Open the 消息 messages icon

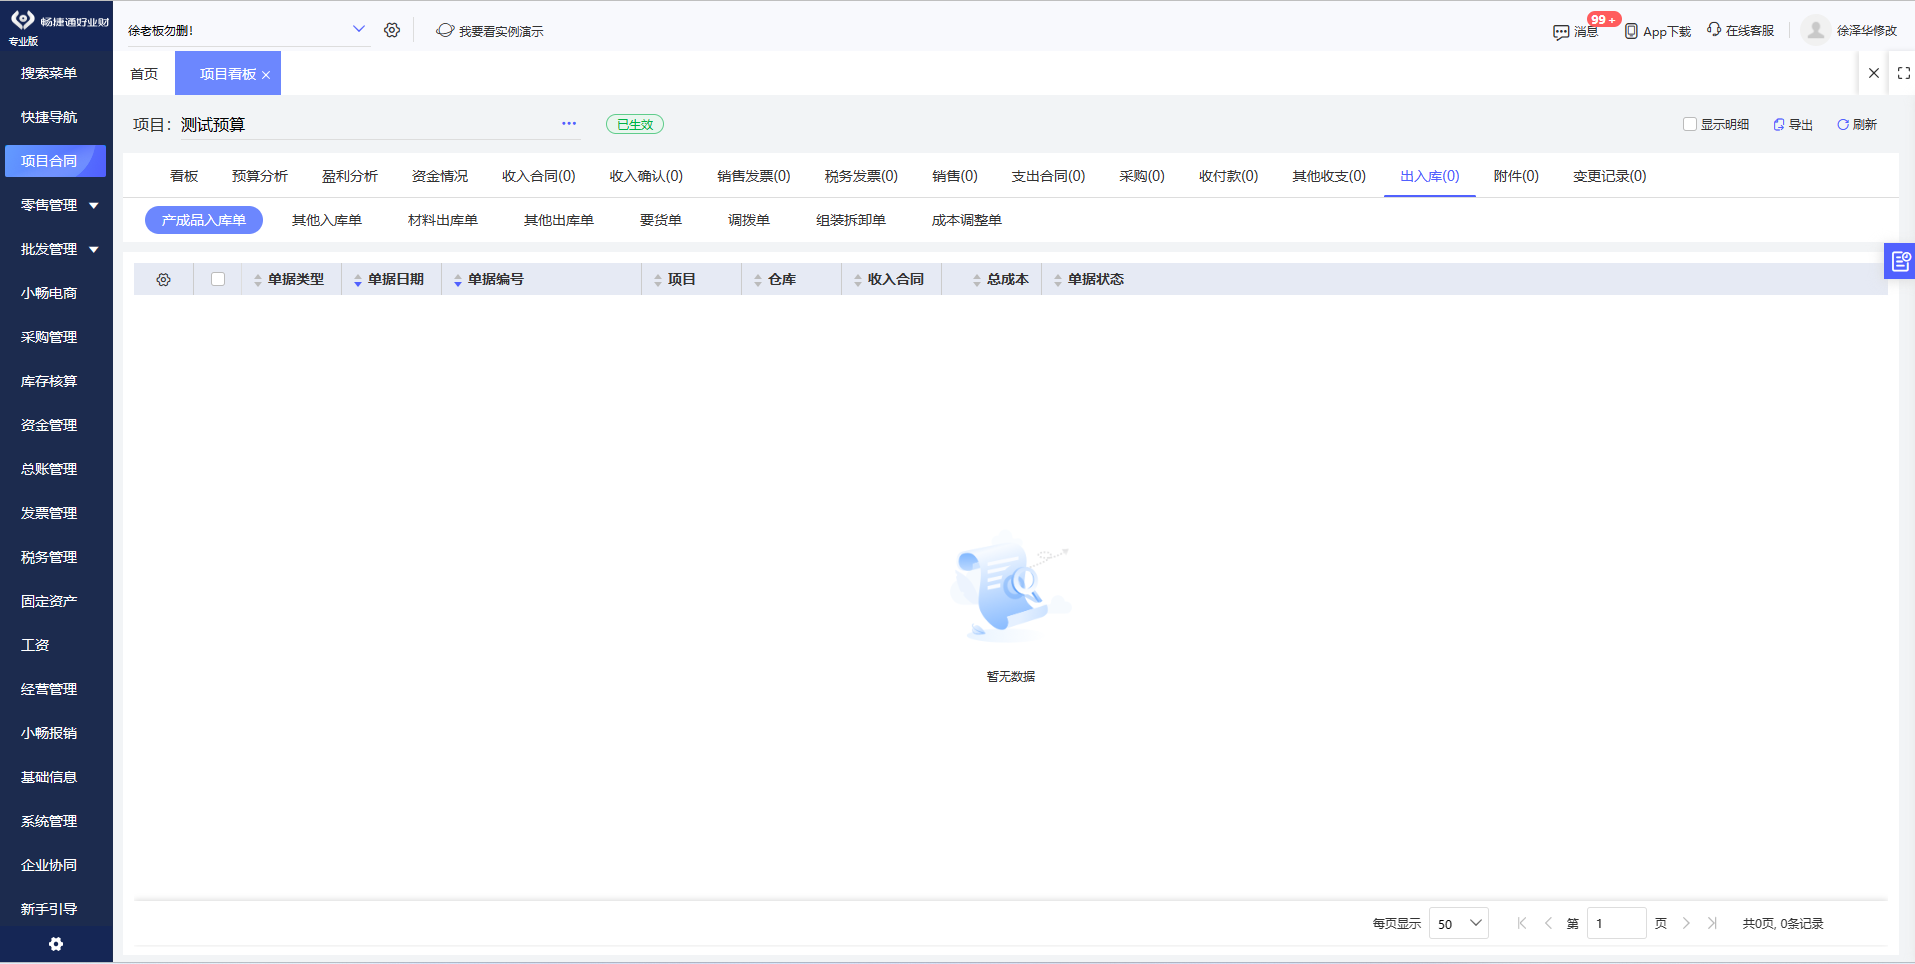coord(1560,31)
